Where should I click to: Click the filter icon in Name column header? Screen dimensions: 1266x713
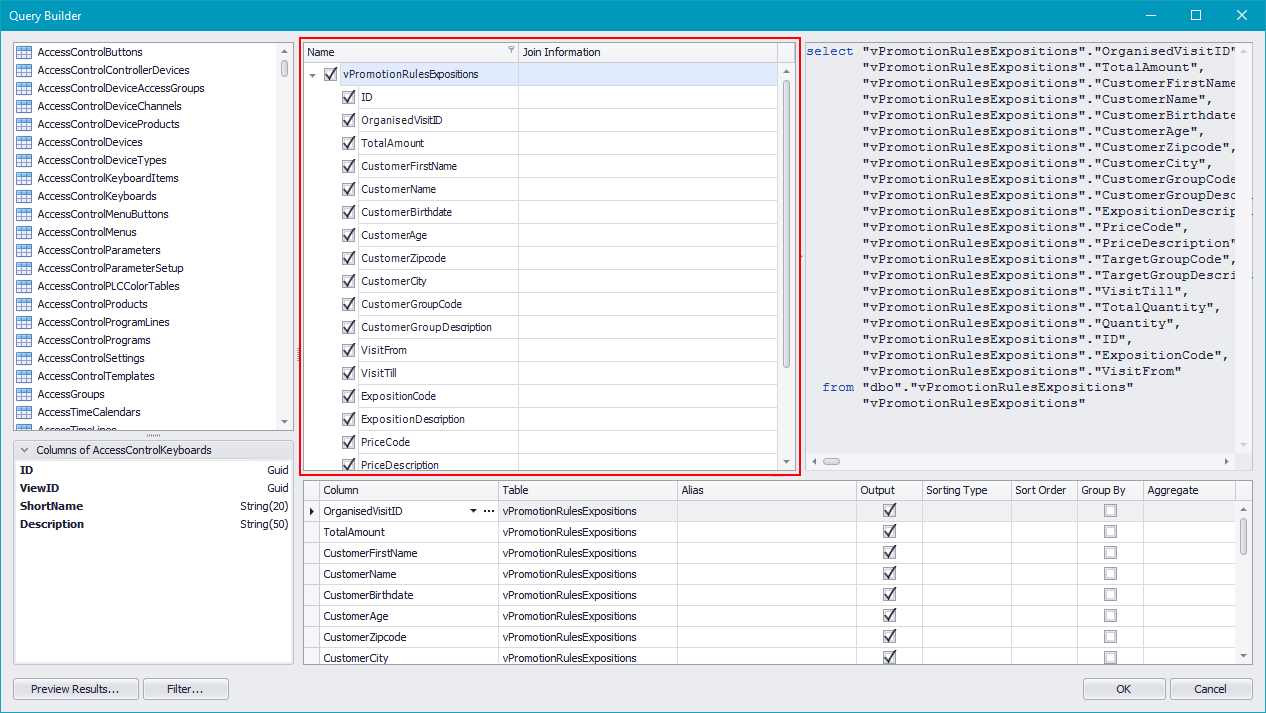tap(511, 50)
